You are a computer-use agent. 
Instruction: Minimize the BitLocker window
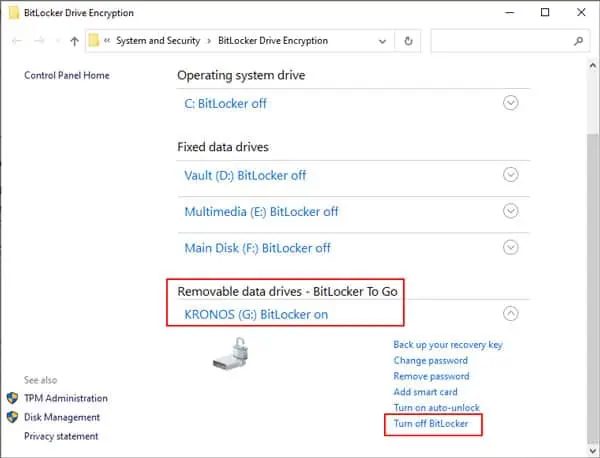pos(509,13)
